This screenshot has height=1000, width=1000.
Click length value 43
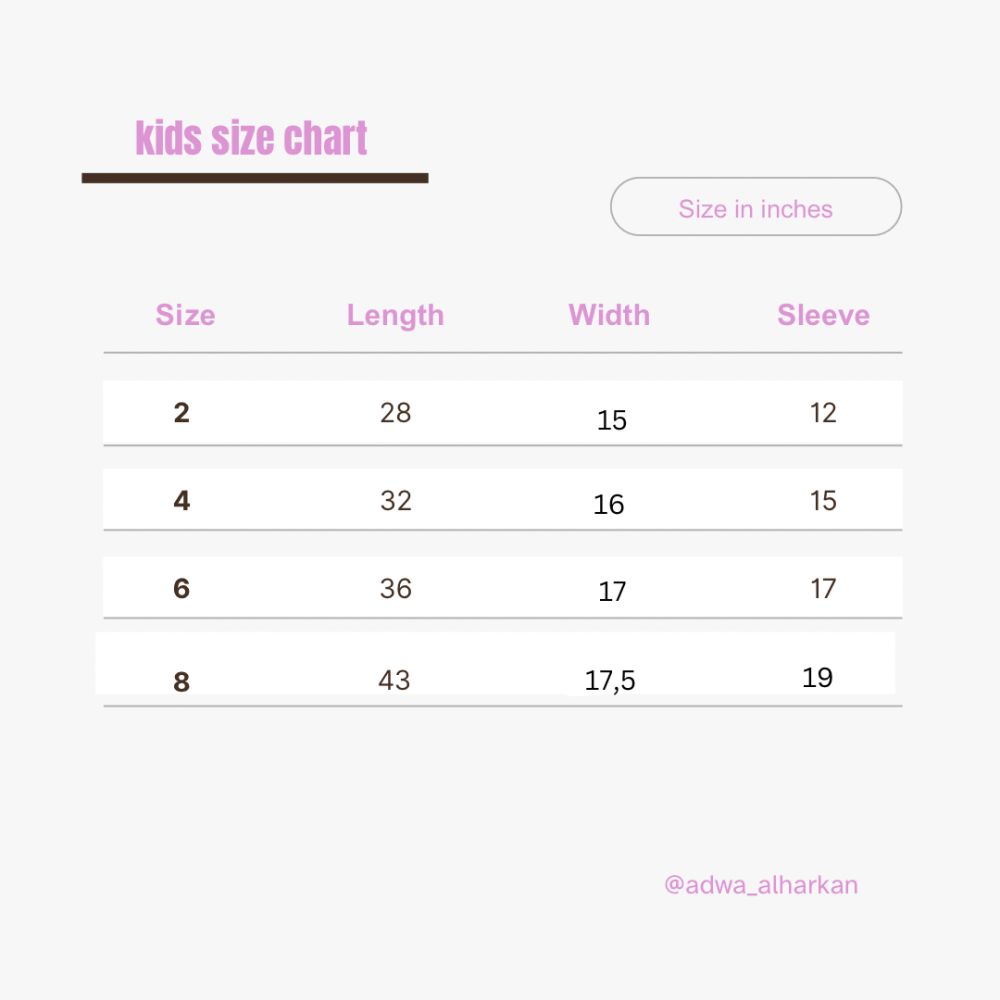pos(394,680)
